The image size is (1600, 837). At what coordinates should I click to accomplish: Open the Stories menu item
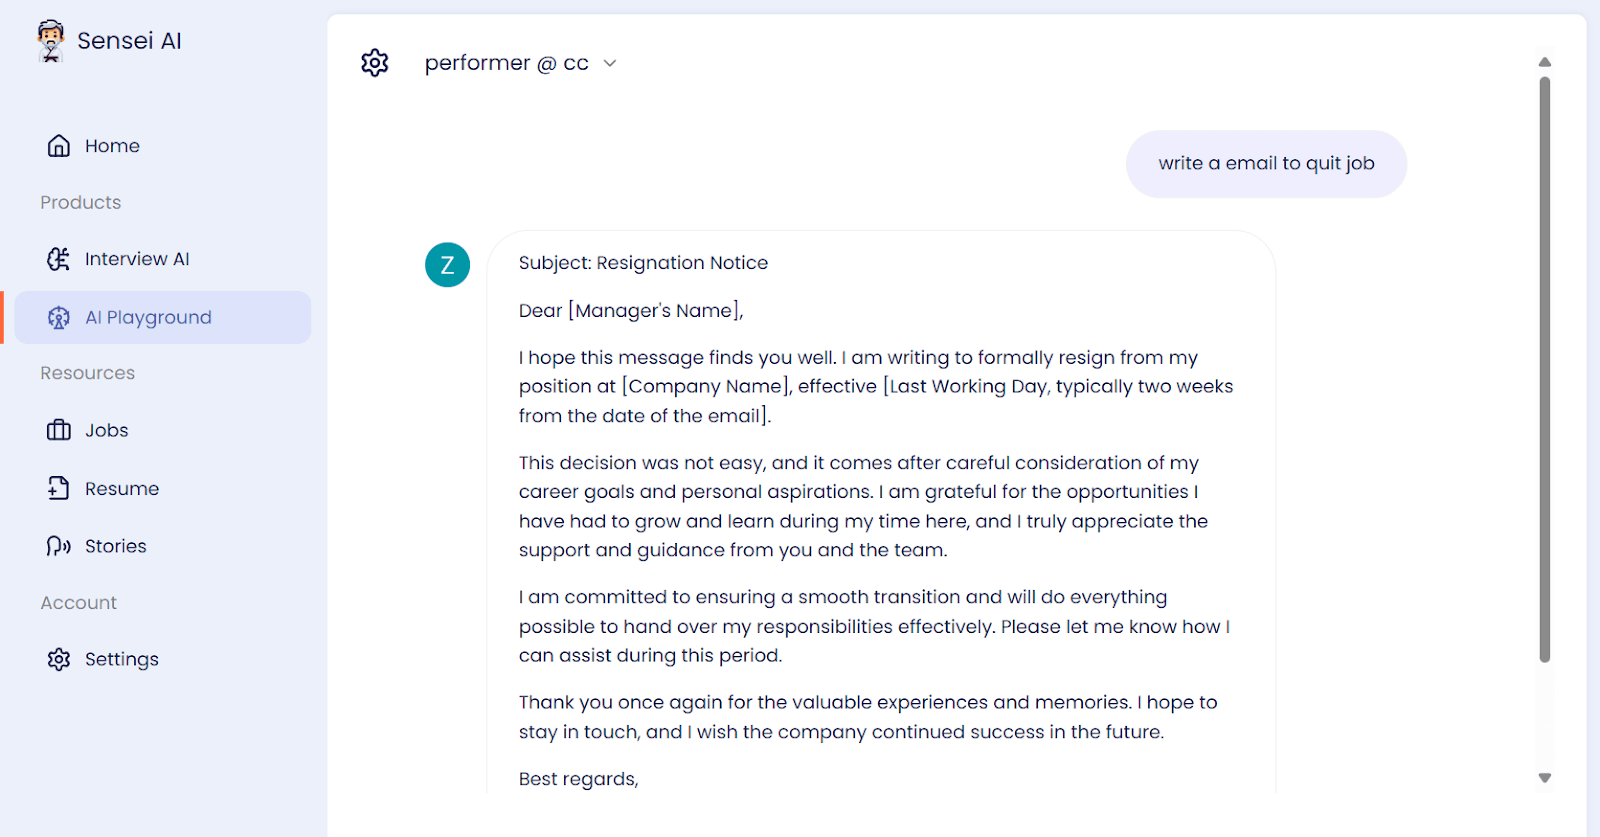[x=162, y=546]
